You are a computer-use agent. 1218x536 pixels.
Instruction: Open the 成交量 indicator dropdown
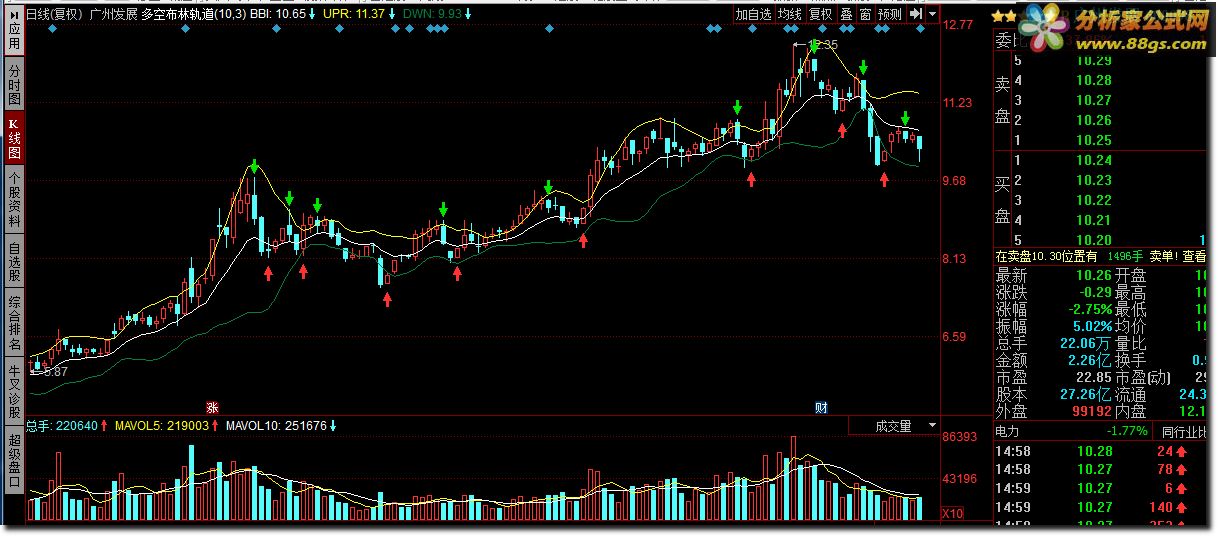(893, 426)
